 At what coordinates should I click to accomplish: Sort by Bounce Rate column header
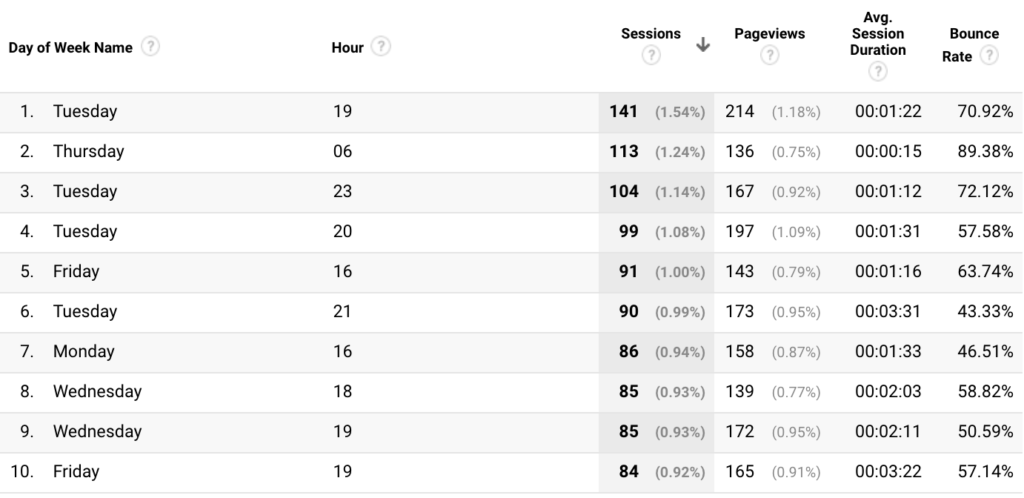[973, 34]
